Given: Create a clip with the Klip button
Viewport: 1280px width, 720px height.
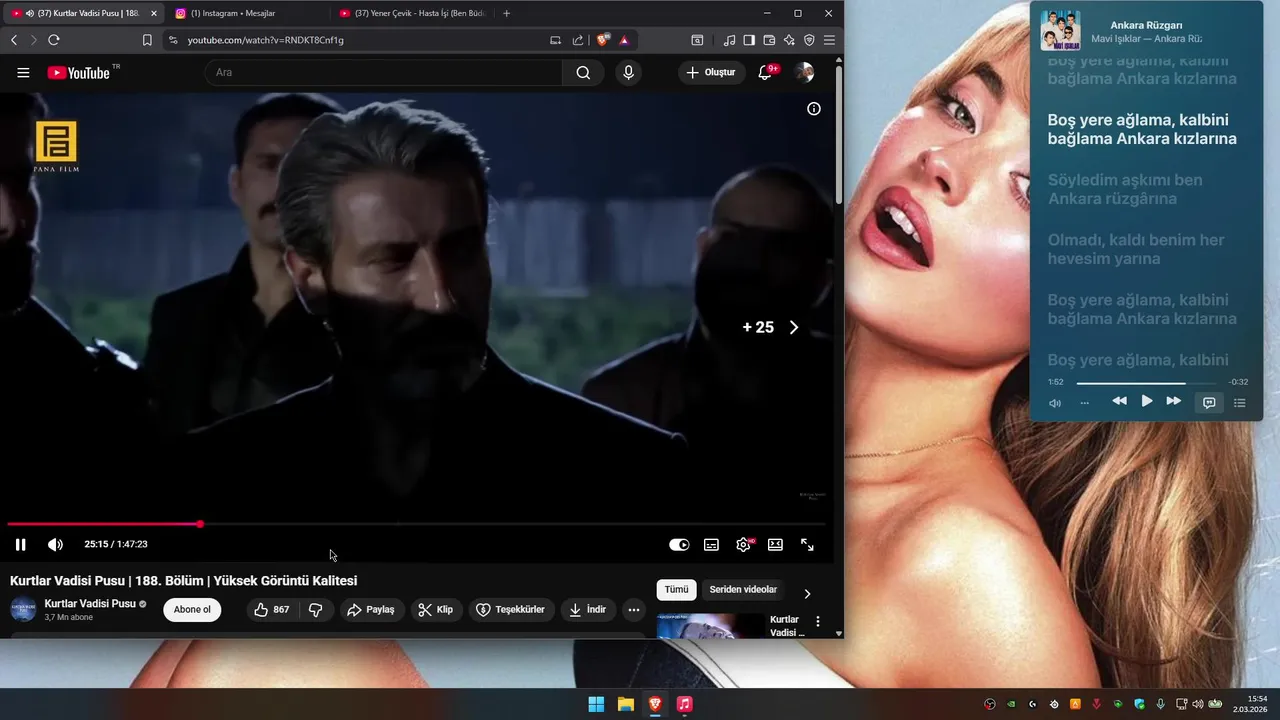Looking at the screenshot, I should pyautogui.click(x=436, y=610).
